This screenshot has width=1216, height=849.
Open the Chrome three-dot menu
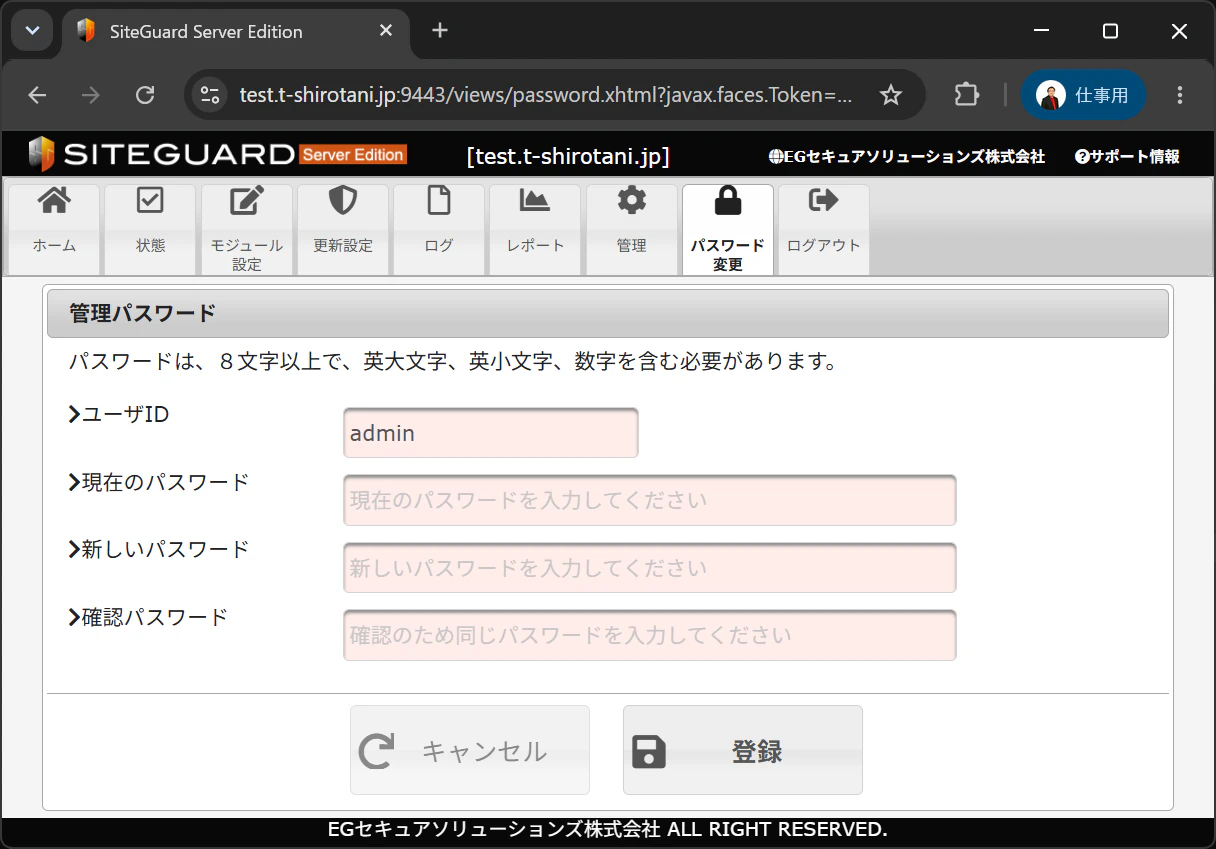point(1180,95)
